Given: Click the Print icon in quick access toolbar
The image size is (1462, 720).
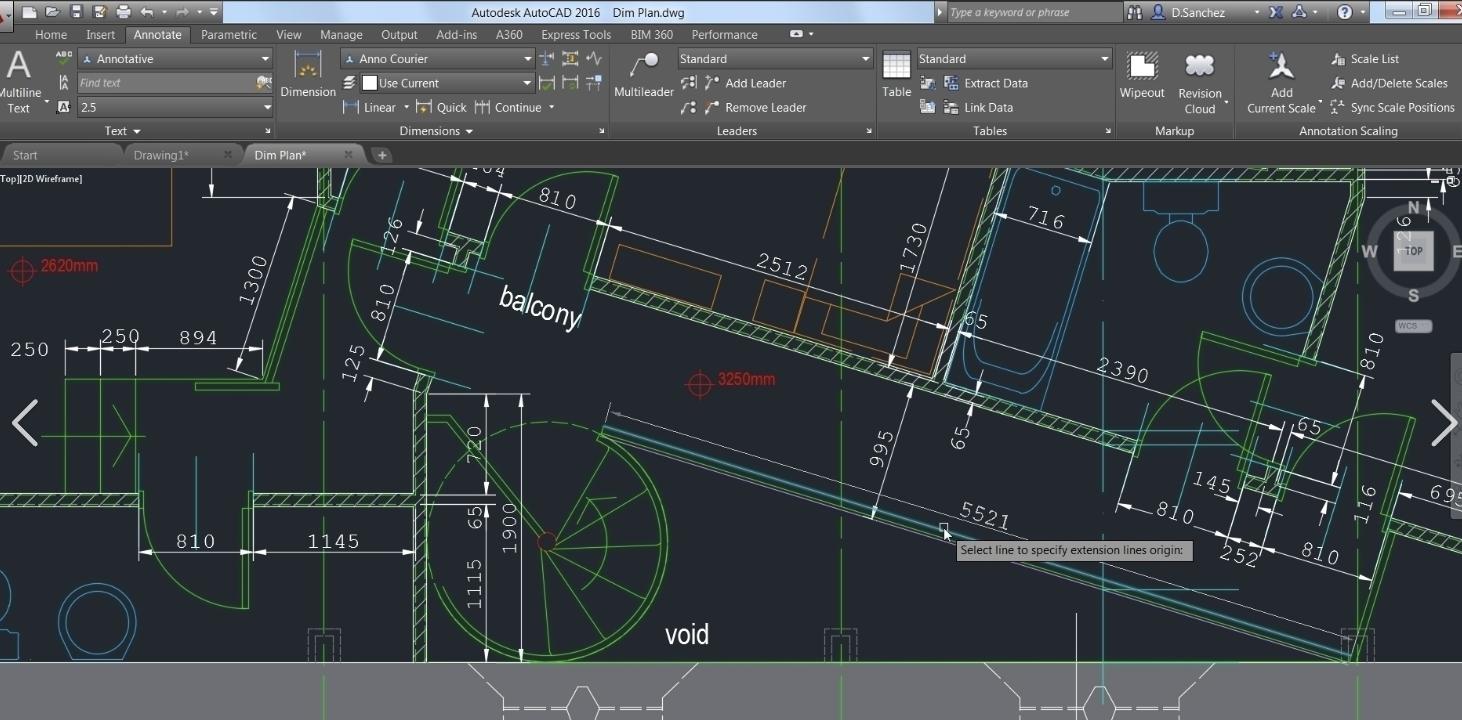Looking at the screenshot, I should tap(123, 12).
